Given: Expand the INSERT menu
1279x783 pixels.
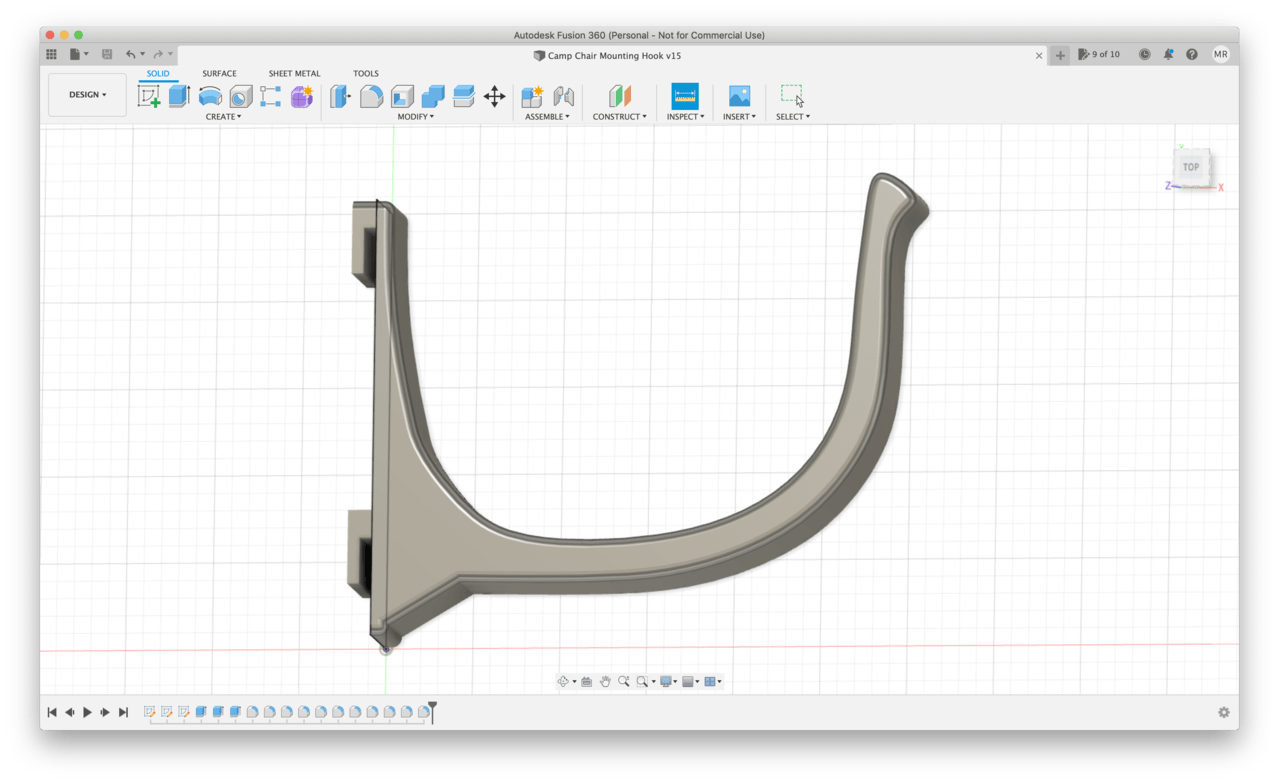Looking at the screenshot, I should (x=739, y=117).
